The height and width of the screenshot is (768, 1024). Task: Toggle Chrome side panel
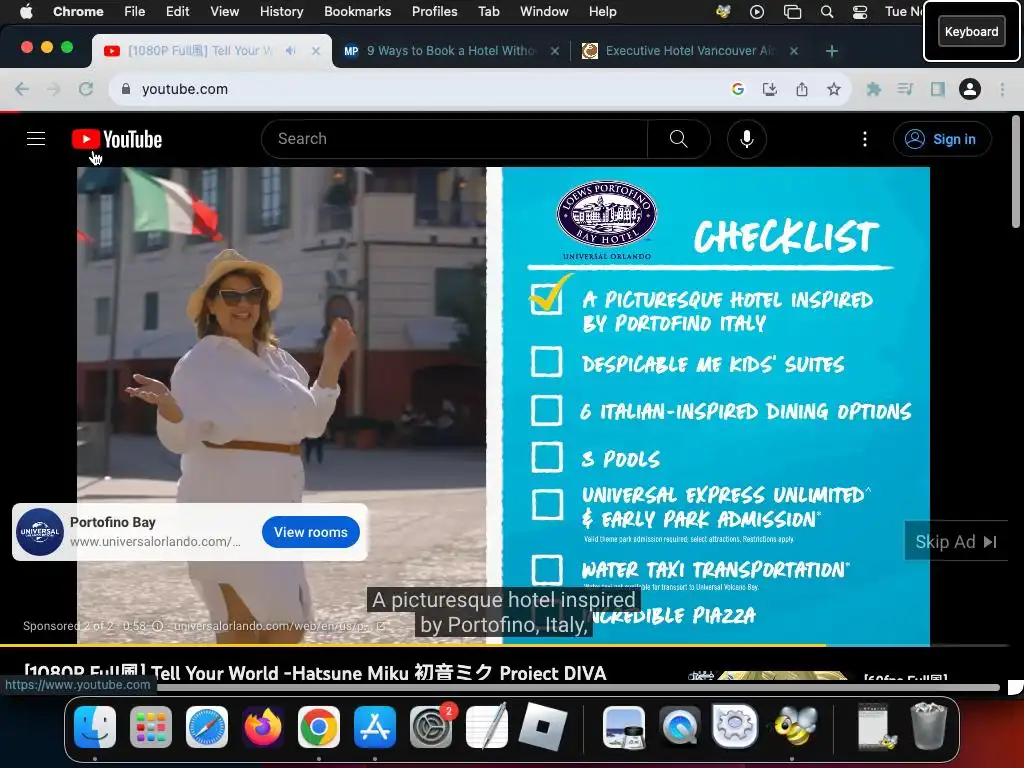pyautogui.click(x=938, y=89)
